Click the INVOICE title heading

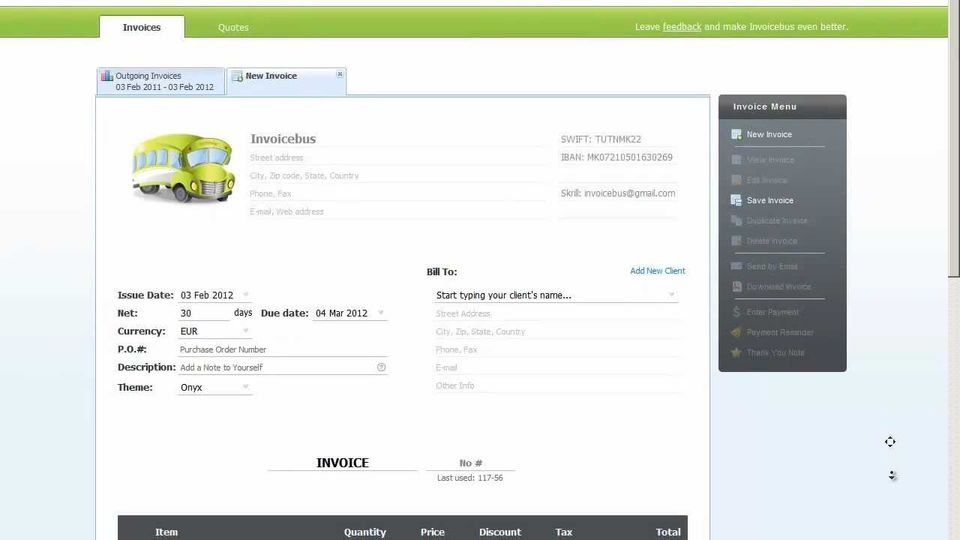pos(342,463)
